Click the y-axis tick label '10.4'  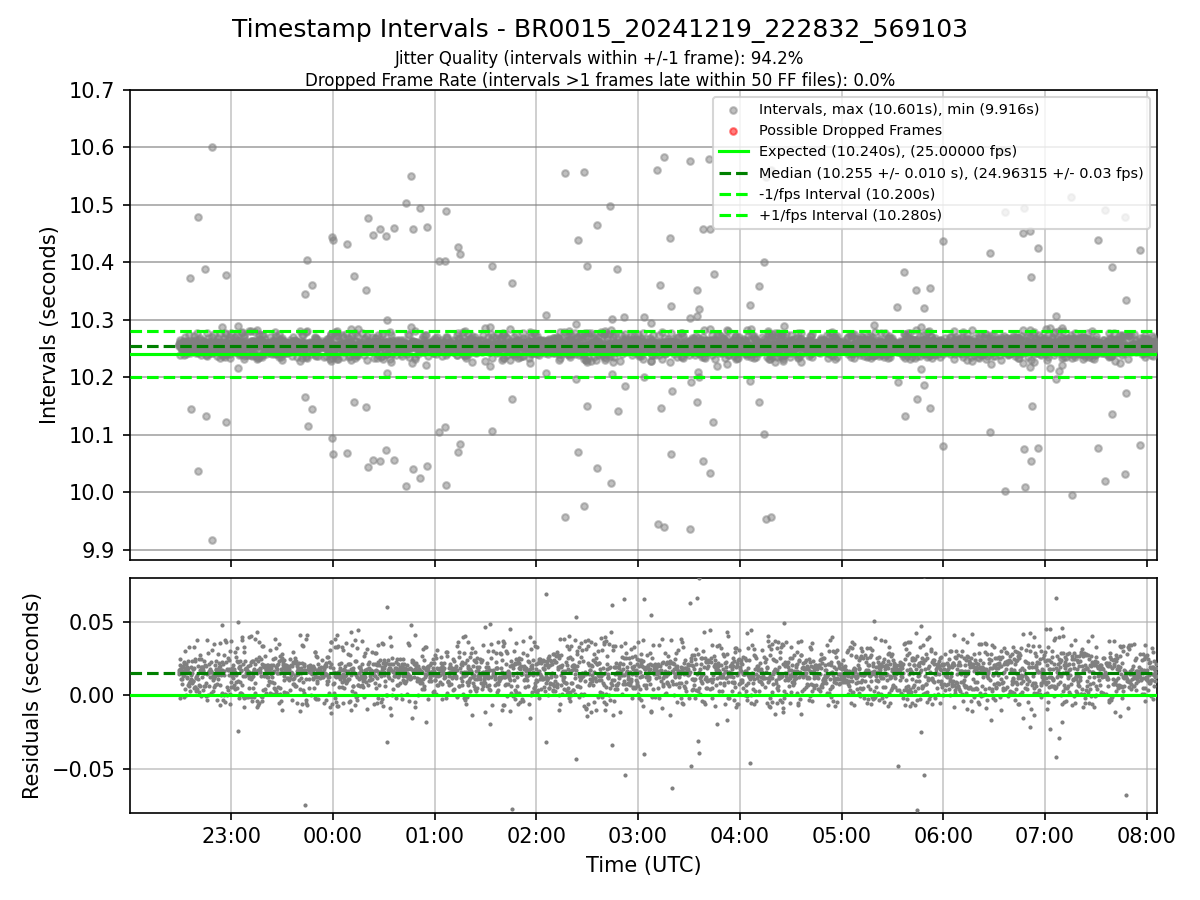(x=94, y=263)
